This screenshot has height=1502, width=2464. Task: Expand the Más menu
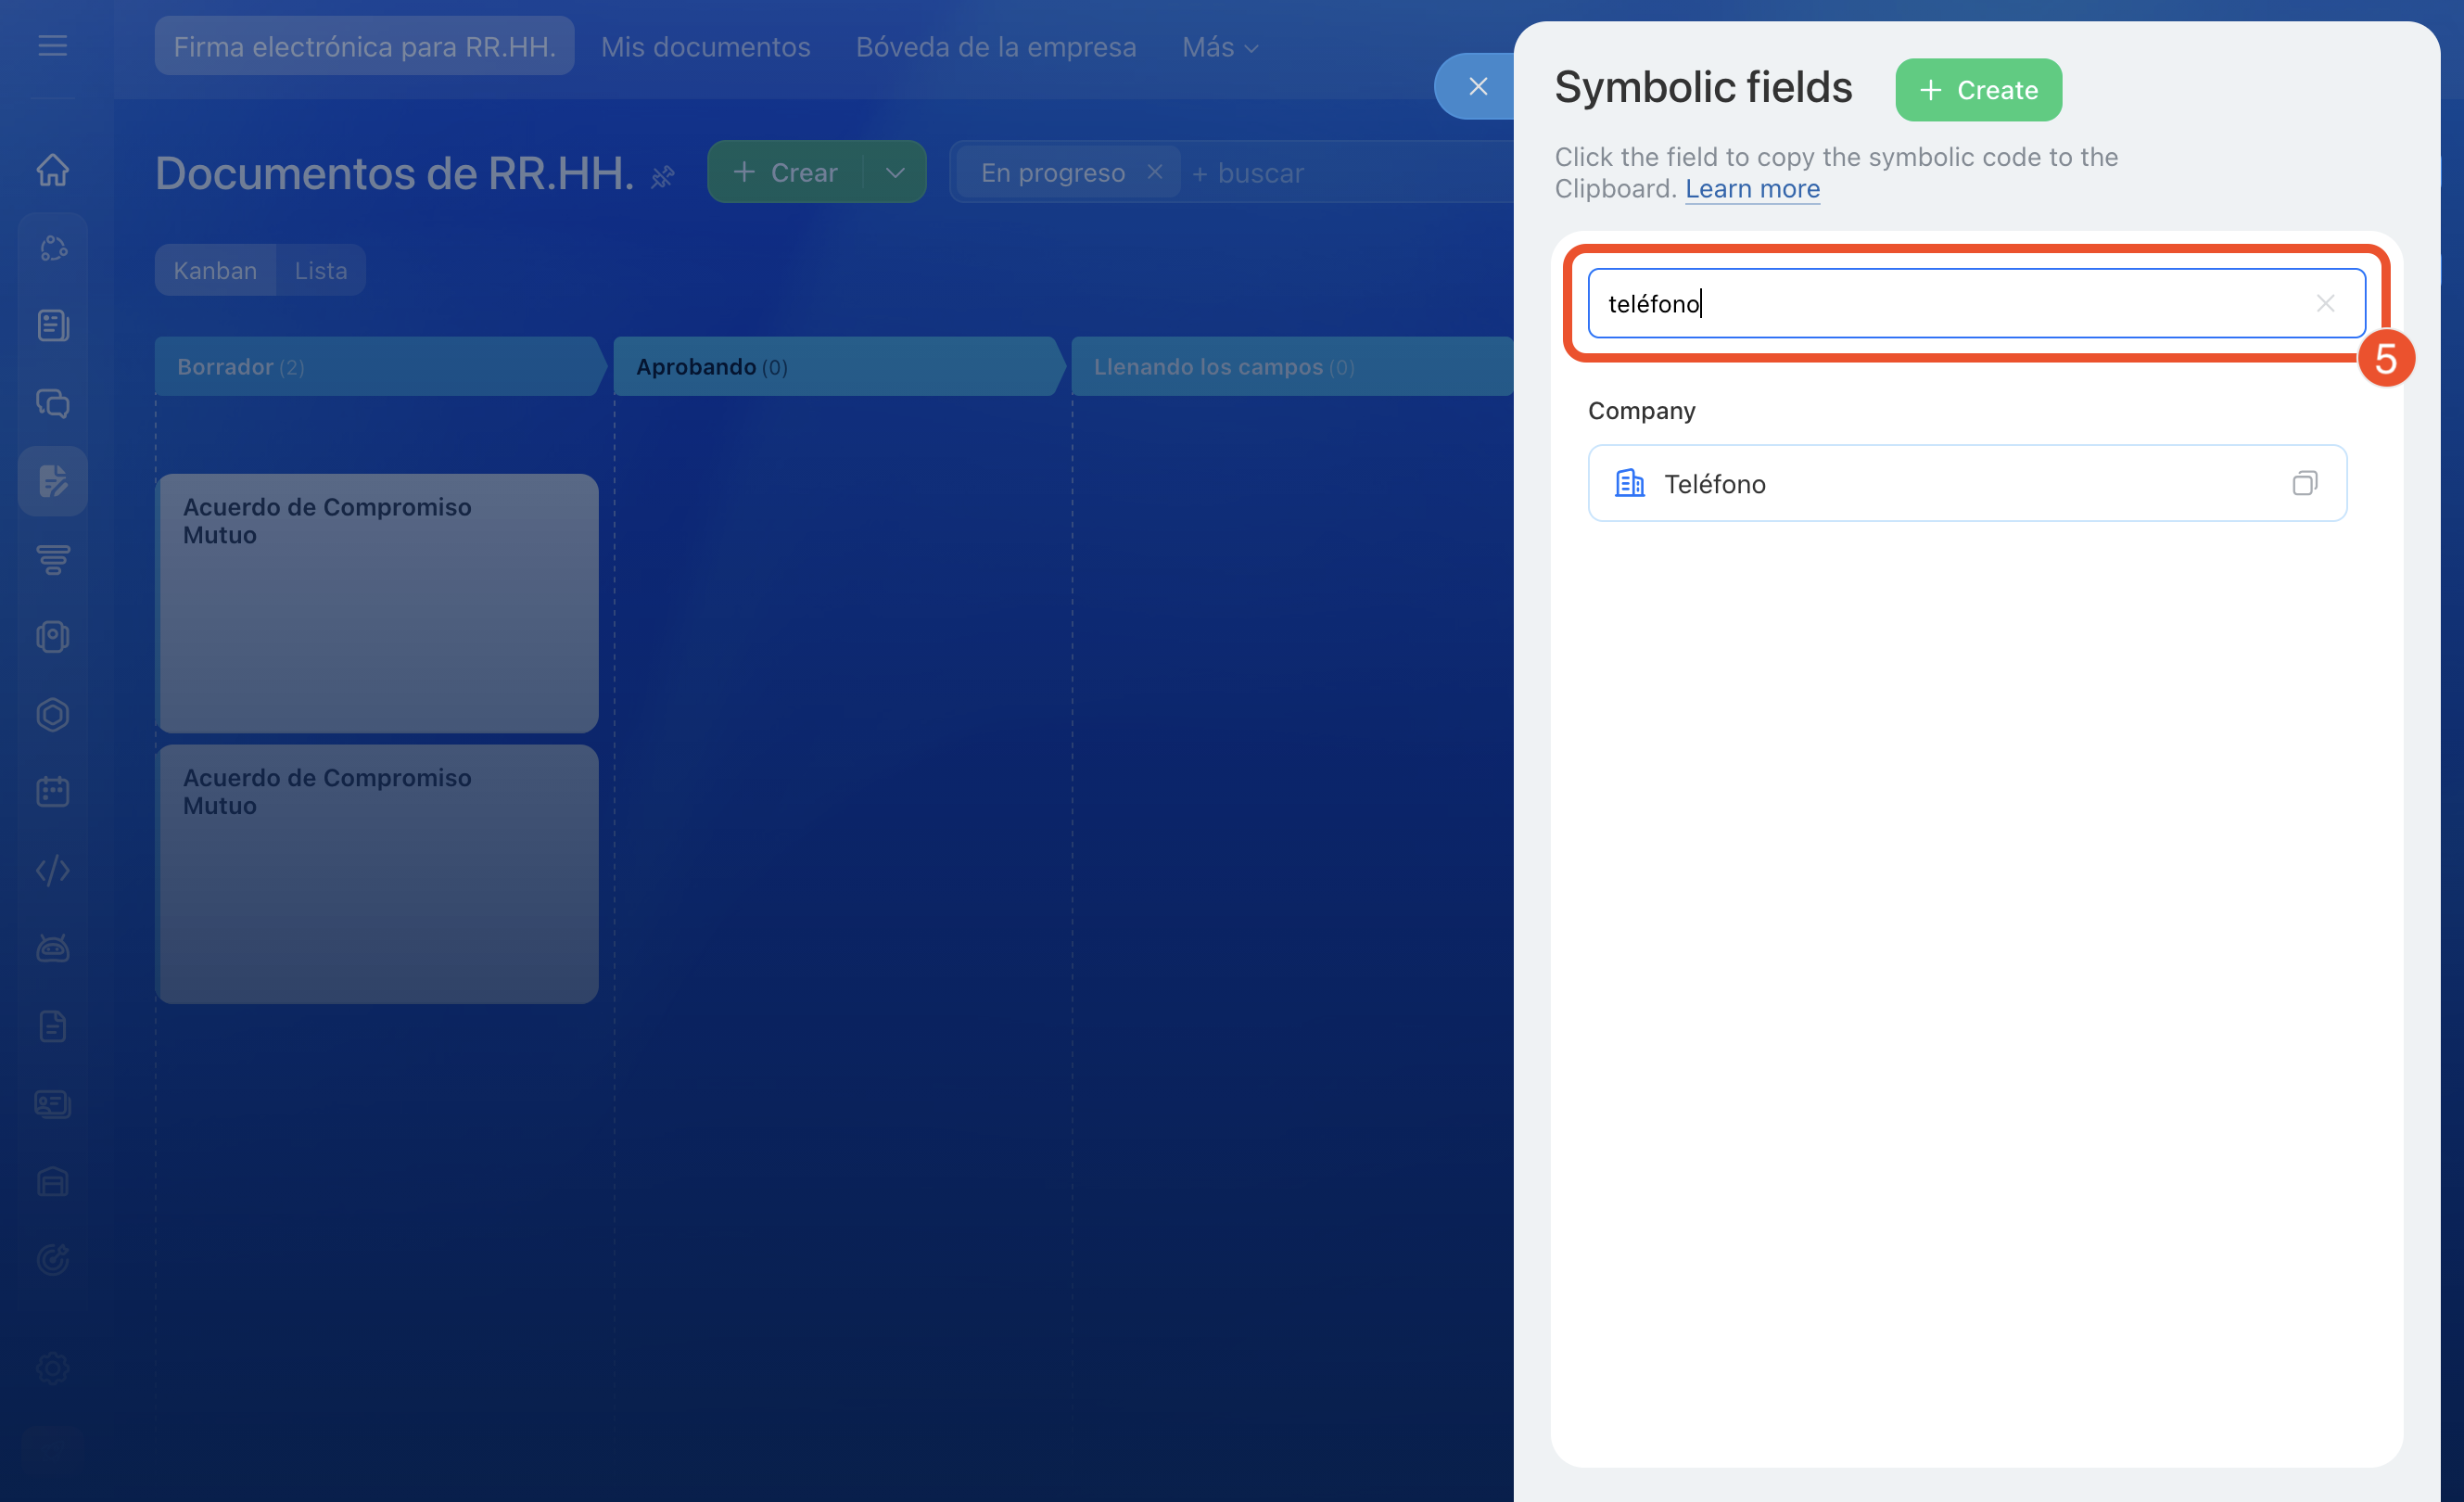click(1219, 47)
